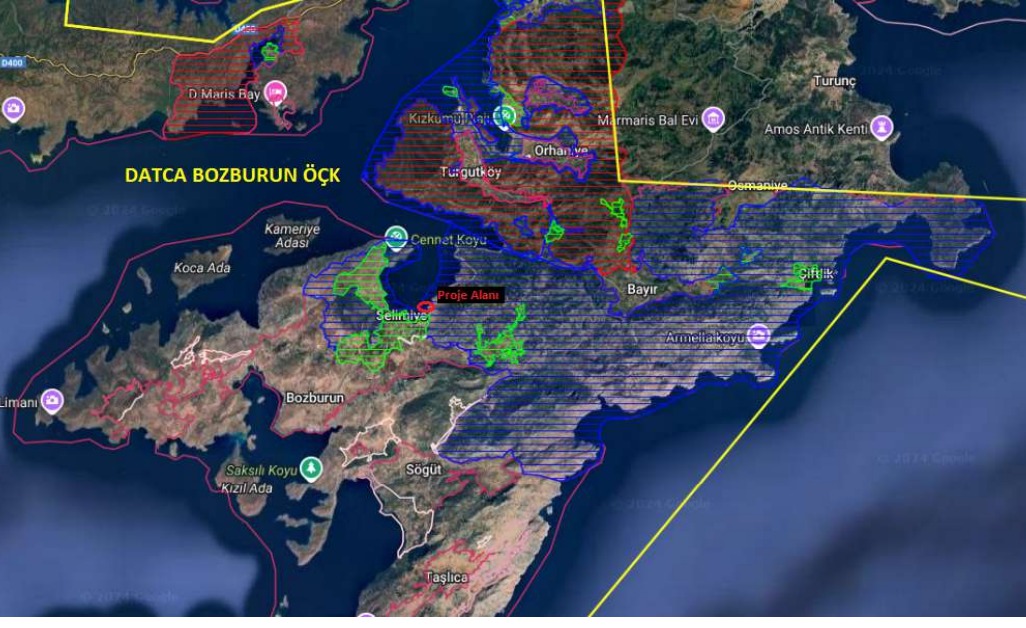Click the Bozburun town label

[315, 397]
